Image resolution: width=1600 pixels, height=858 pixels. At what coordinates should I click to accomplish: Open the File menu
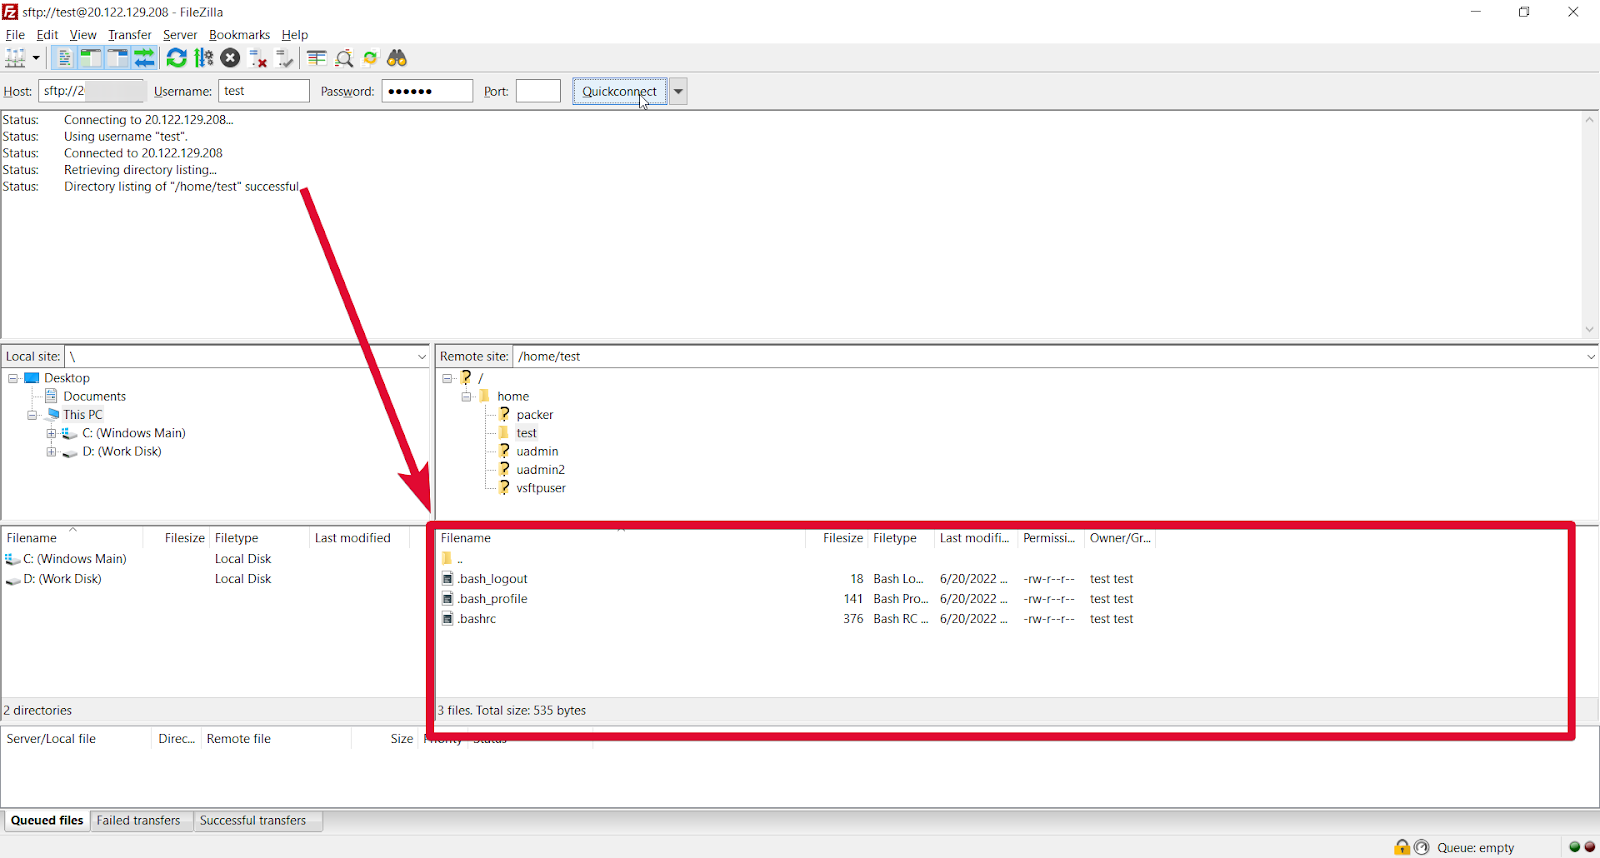tap(15, 34)
